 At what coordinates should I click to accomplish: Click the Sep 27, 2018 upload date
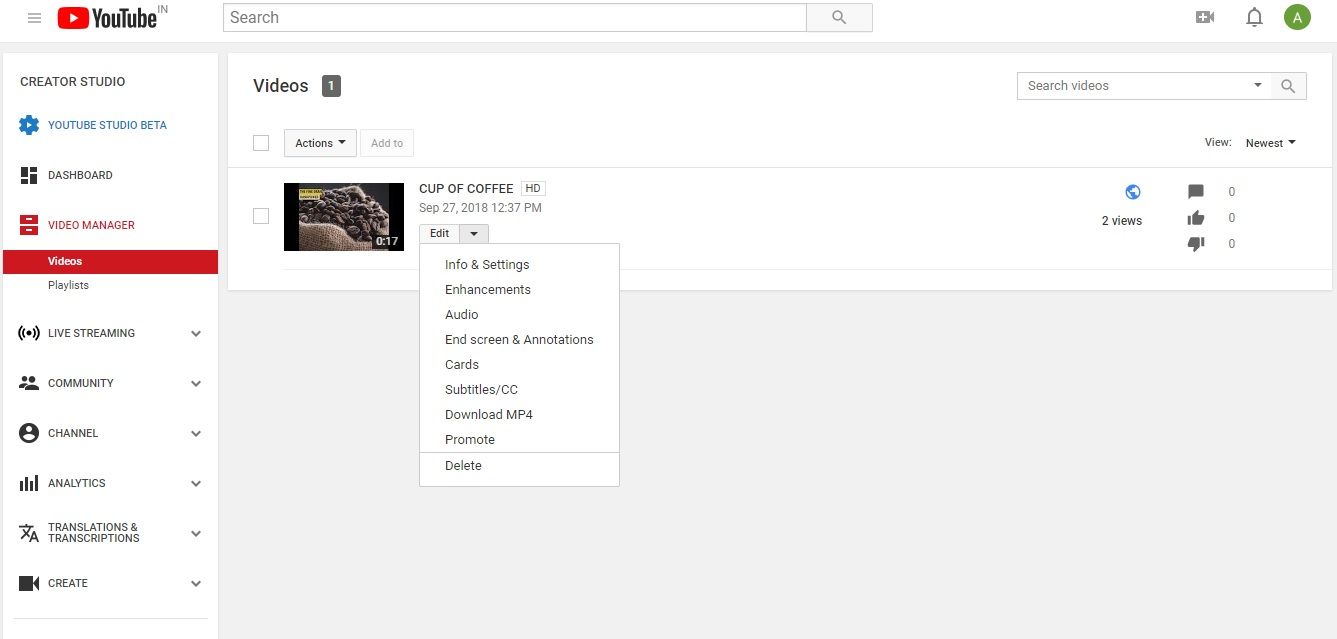pyautogui.click(x=480, y=208)
